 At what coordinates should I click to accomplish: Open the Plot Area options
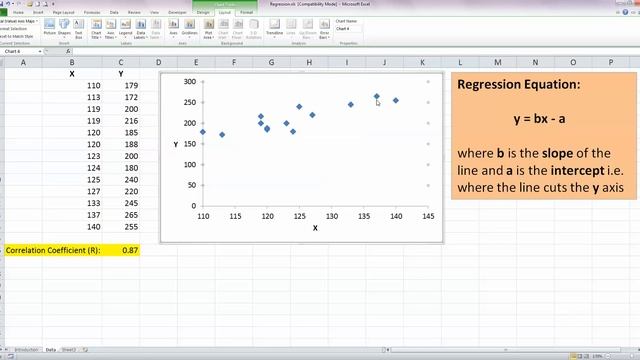coord(209,29)
